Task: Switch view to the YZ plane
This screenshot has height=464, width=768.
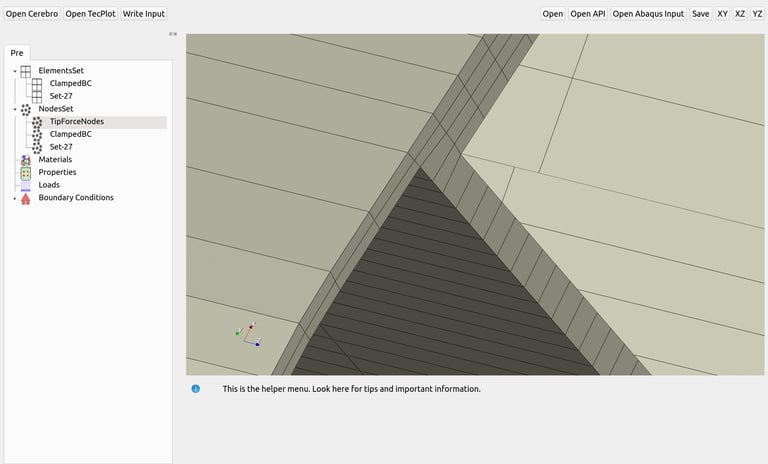Action: coord(757,14)
